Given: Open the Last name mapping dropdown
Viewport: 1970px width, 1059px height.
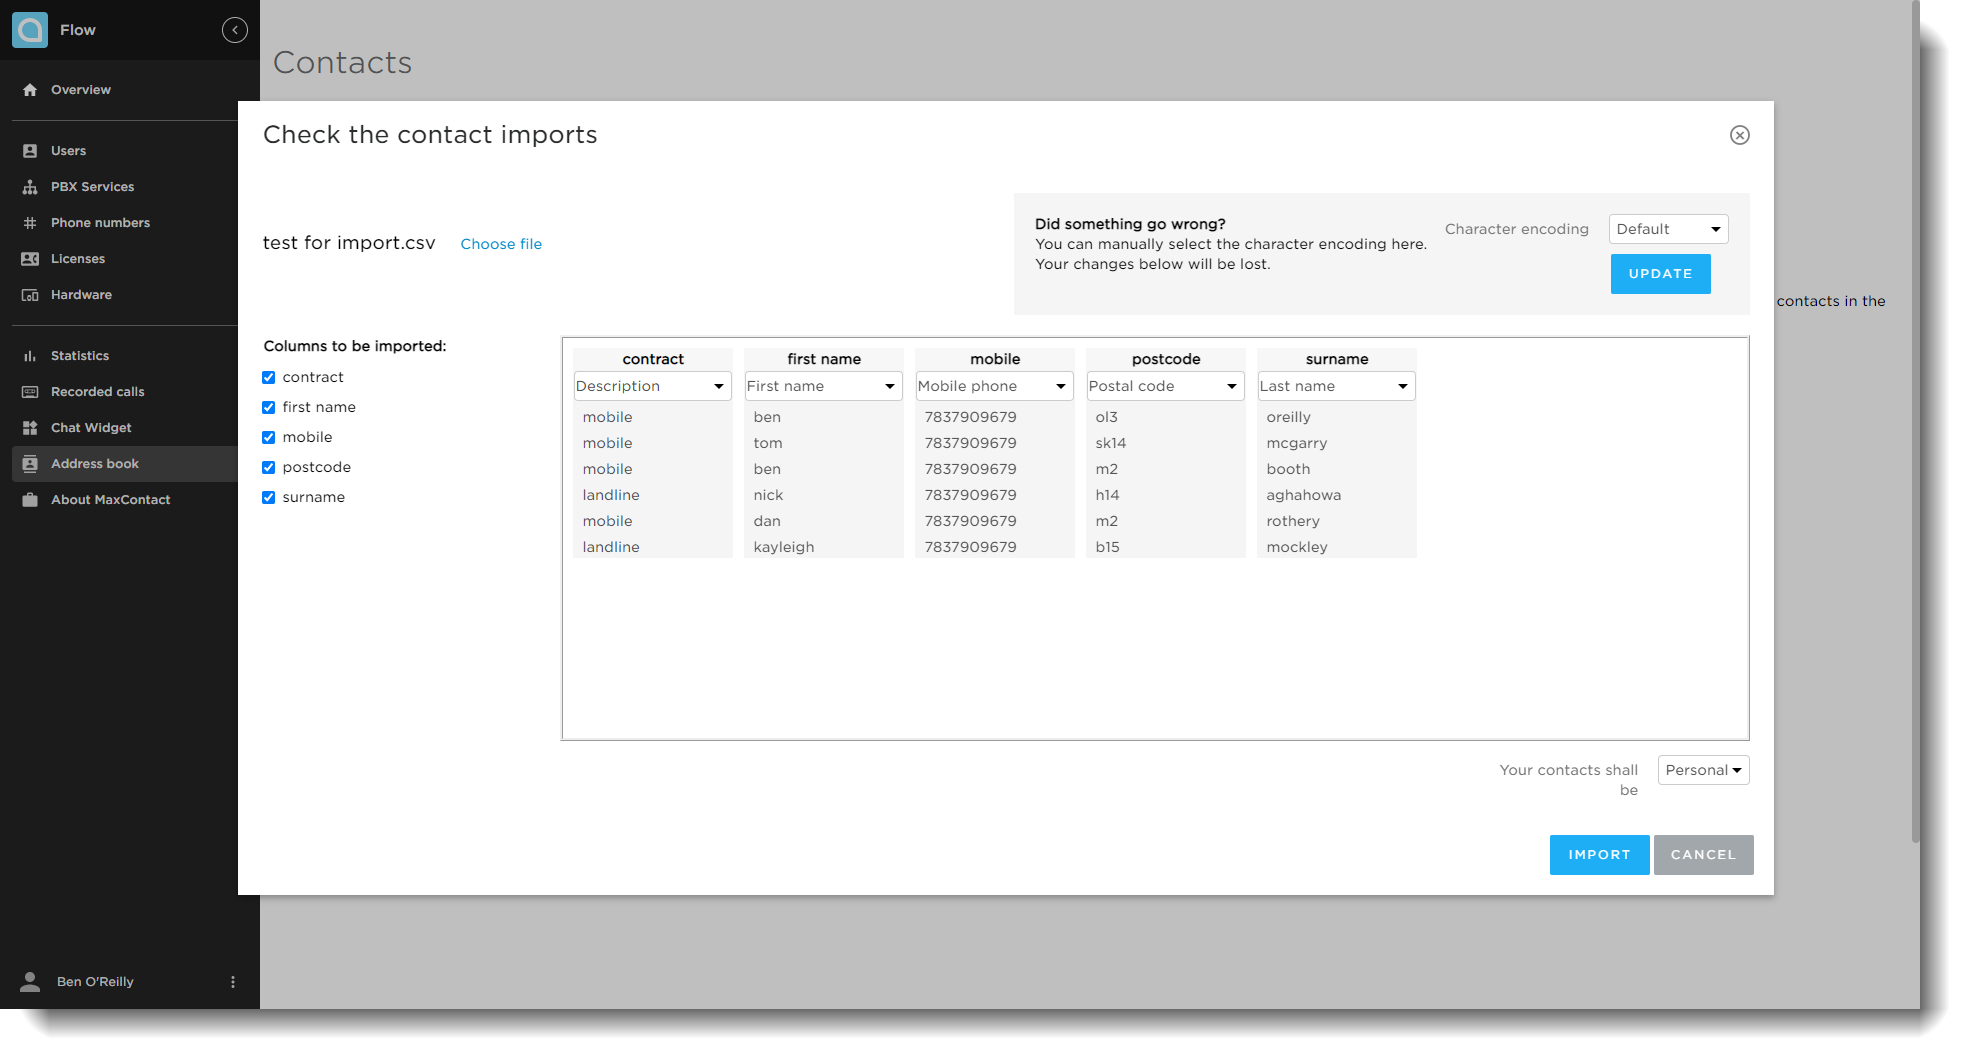Looking at the screenshot, I should point(1336,386).
